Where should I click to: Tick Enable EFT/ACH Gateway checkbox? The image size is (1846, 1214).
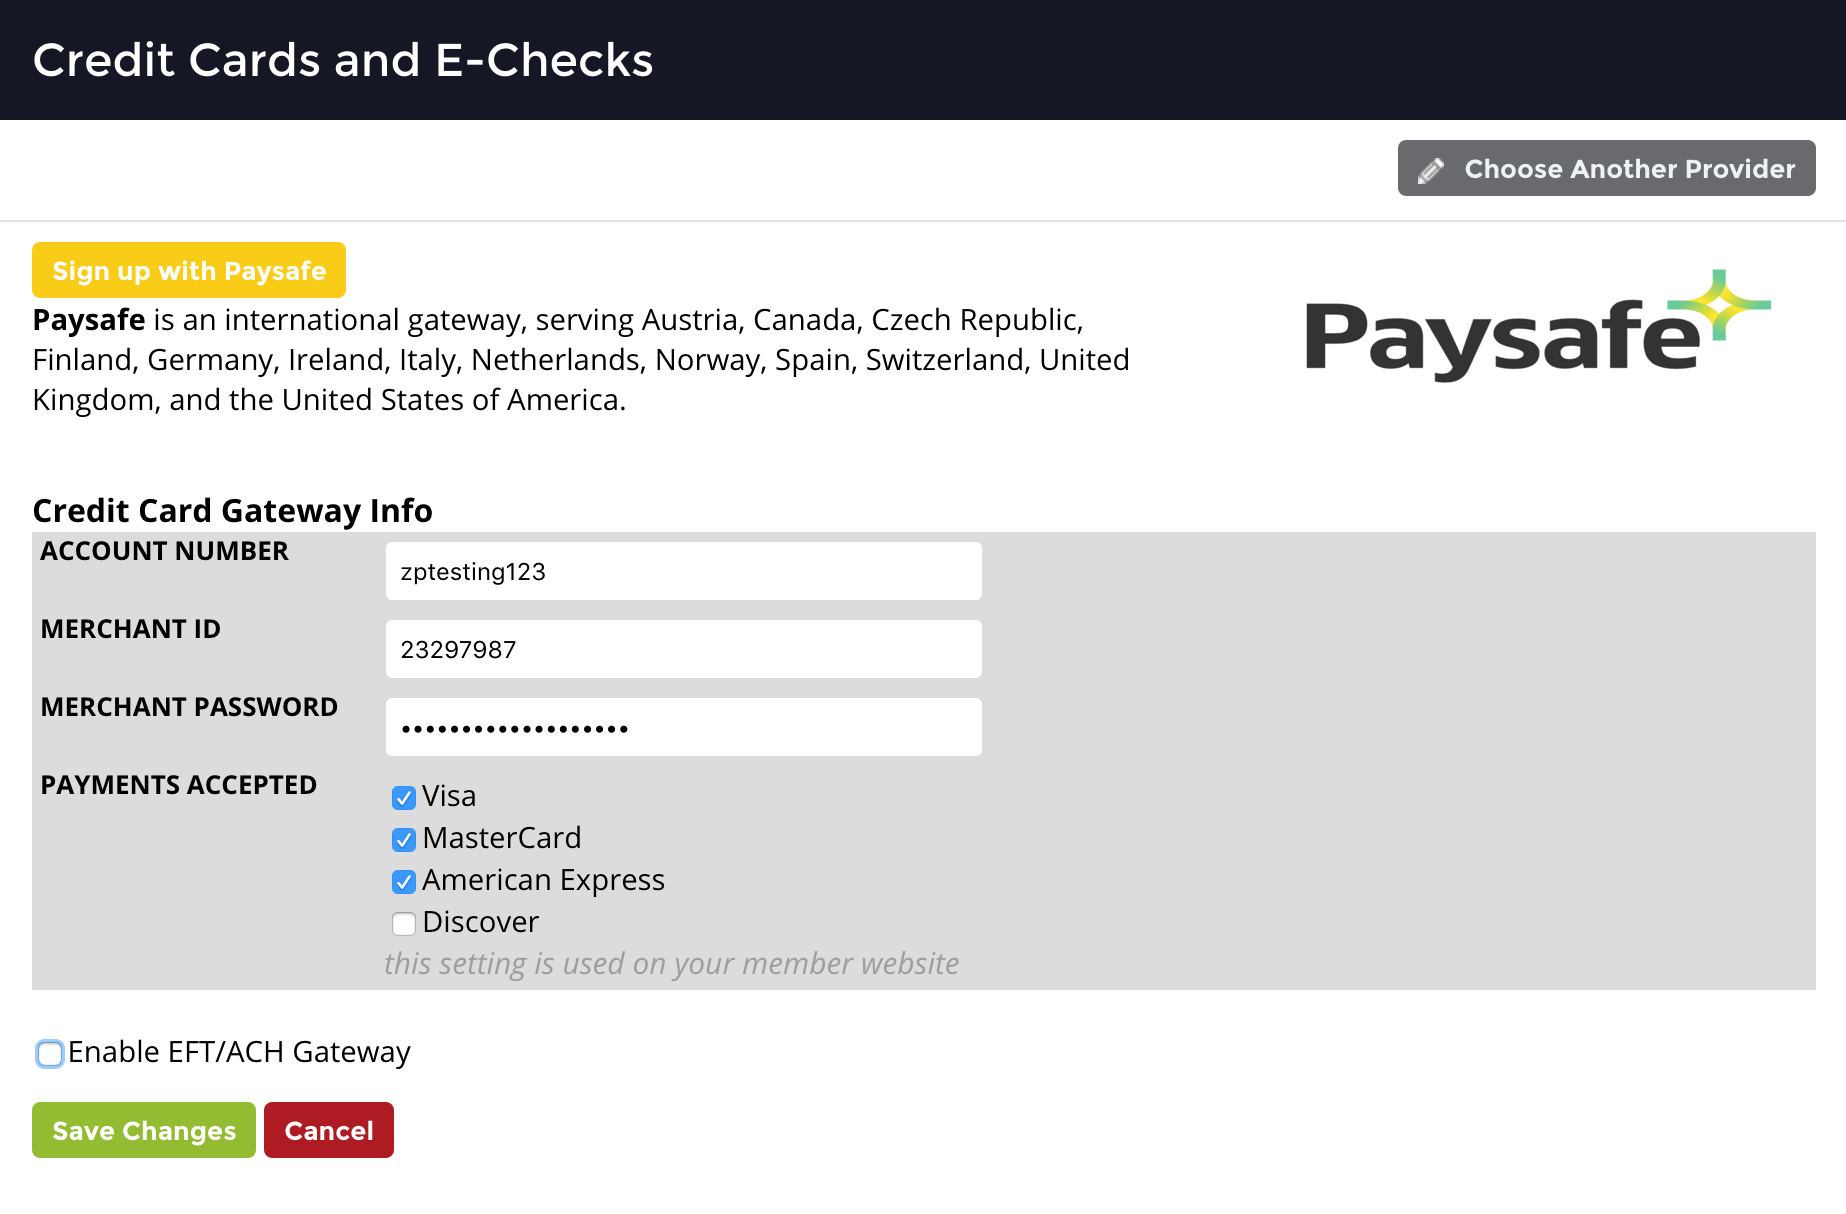[x=50, y=1053]
